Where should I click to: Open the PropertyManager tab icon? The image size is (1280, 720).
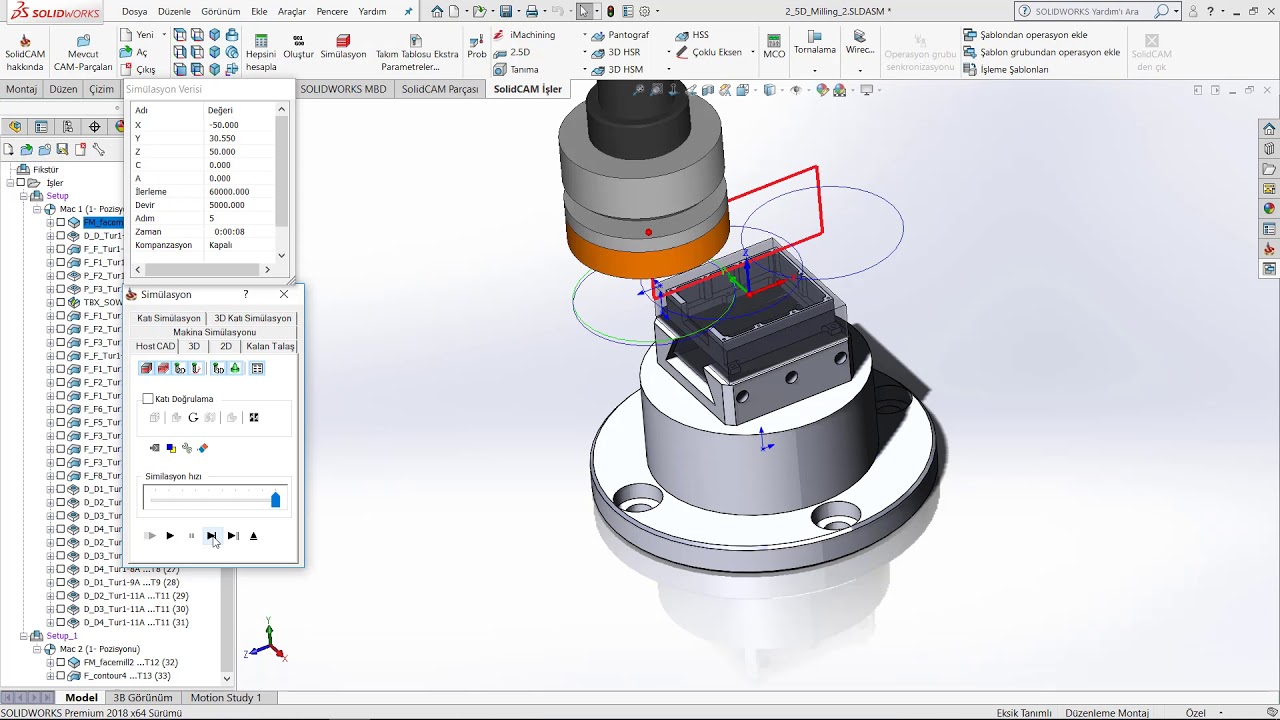[x=41, y=127]
